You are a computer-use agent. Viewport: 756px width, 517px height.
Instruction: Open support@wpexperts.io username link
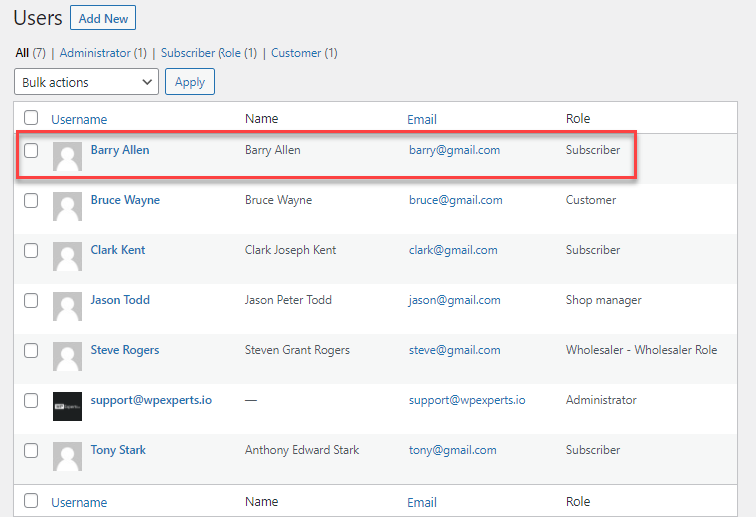(151, 400)
